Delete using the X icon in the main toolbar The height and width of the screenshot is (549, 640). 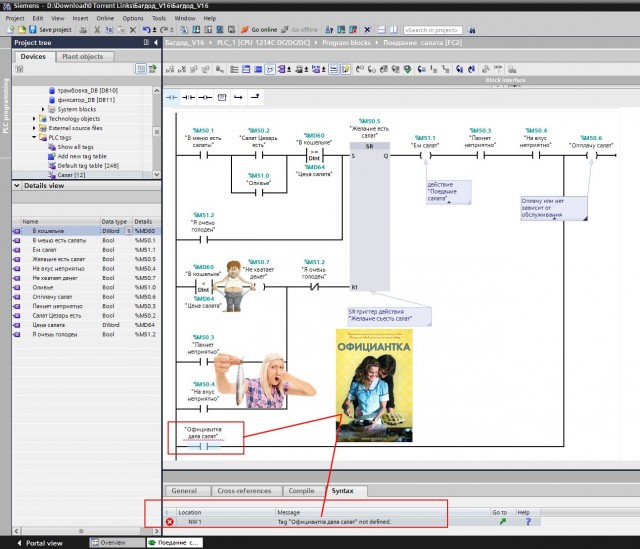click(133, 29)
